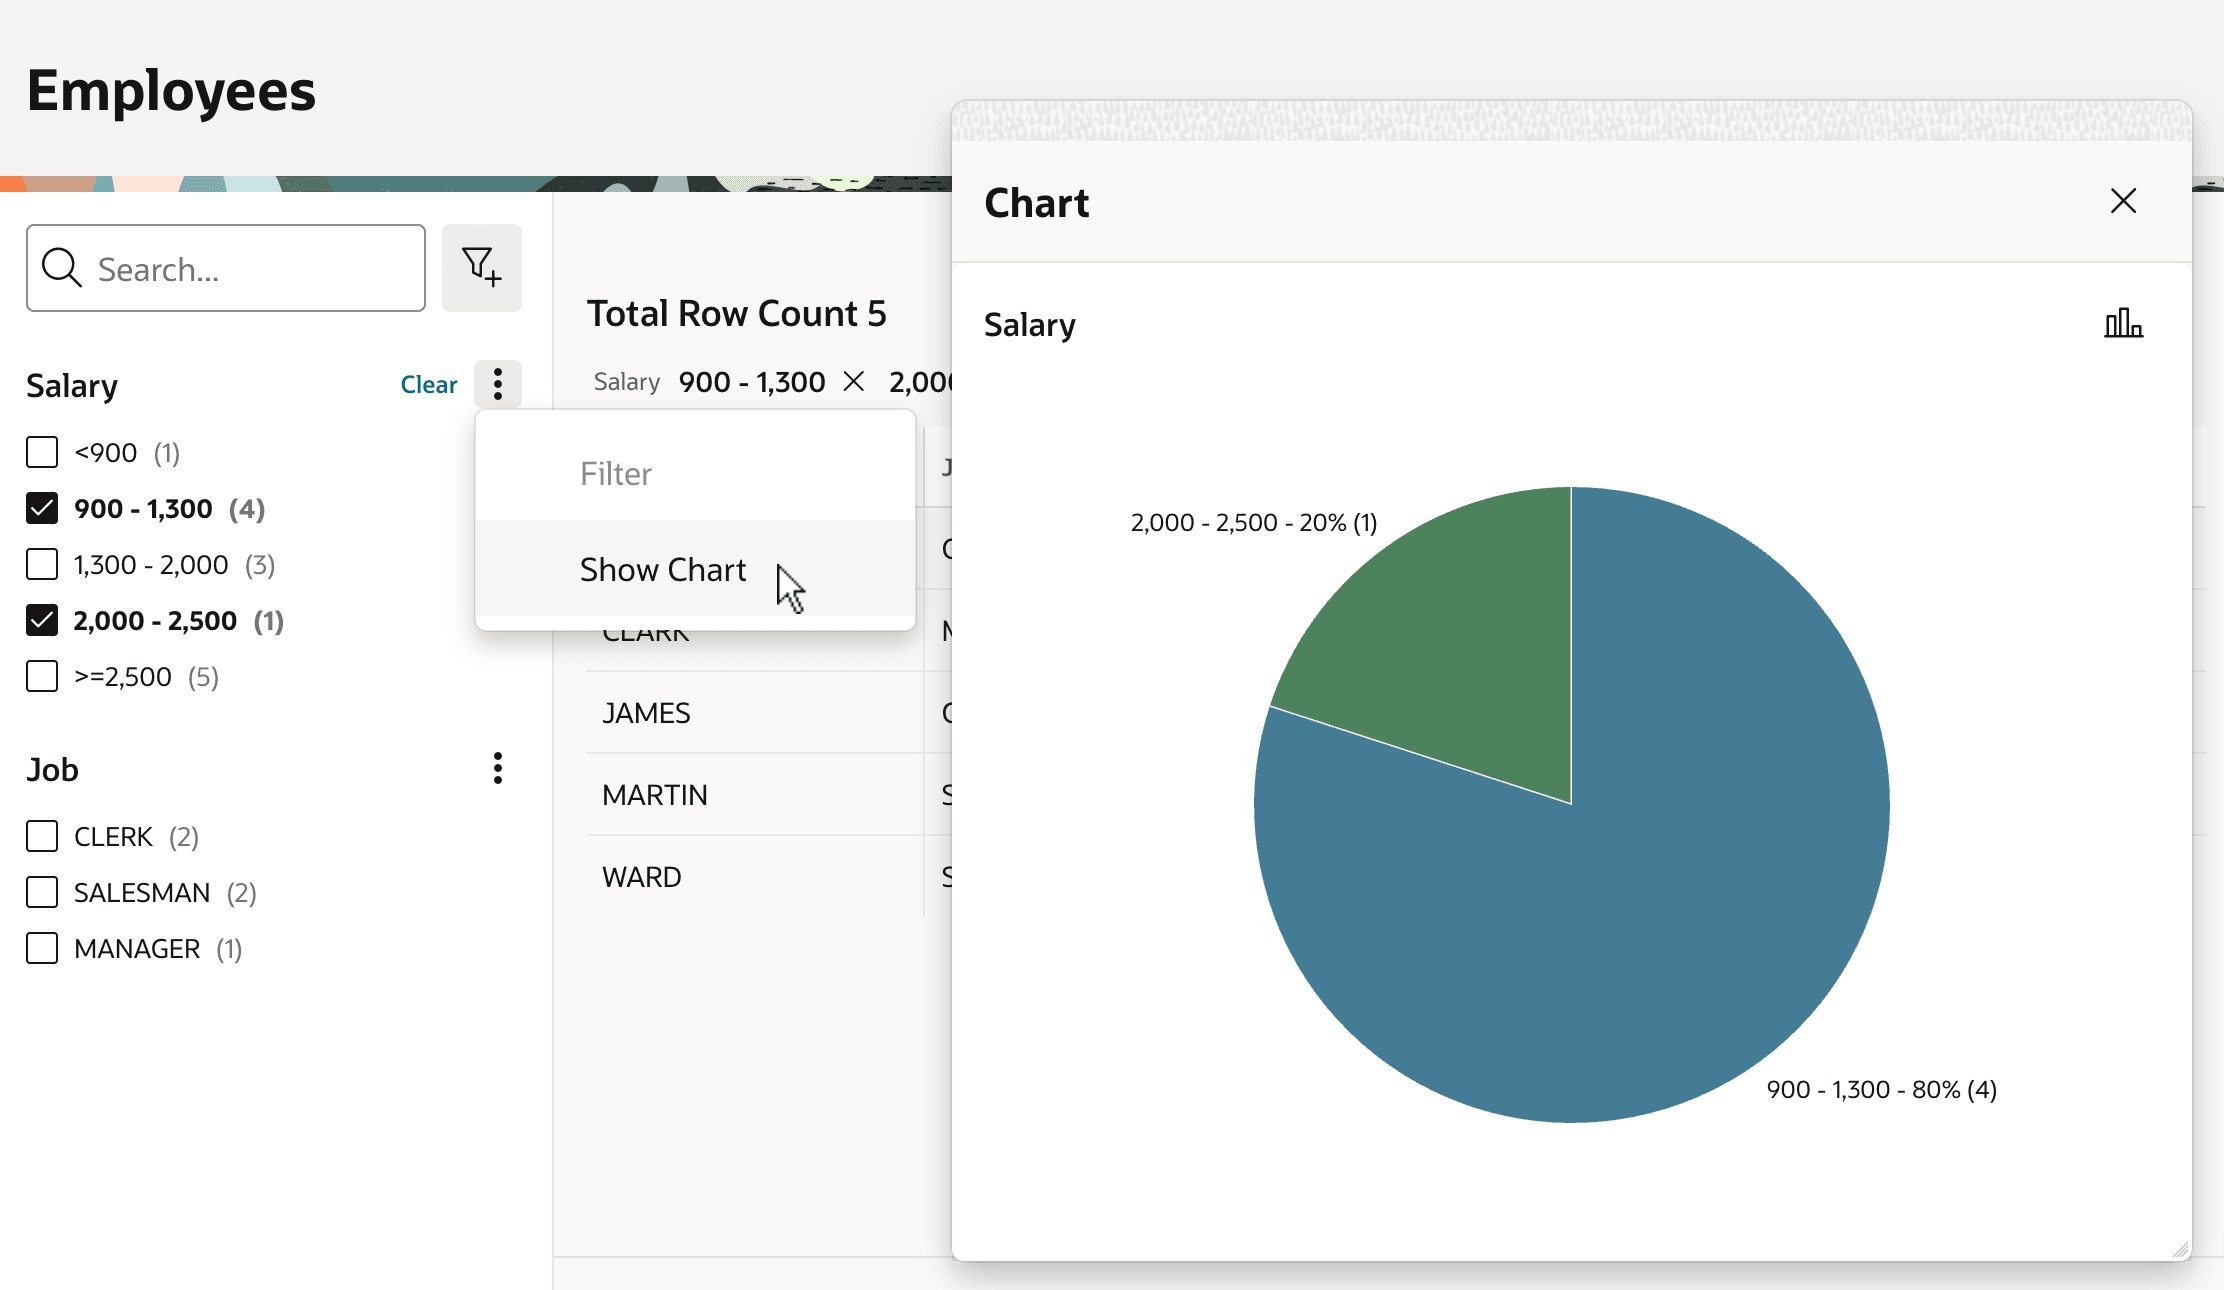This screenshot has width=2224, height=1290.
Task: Open the Salary facet three-dot menu
Action: click(x=497, y=384)
